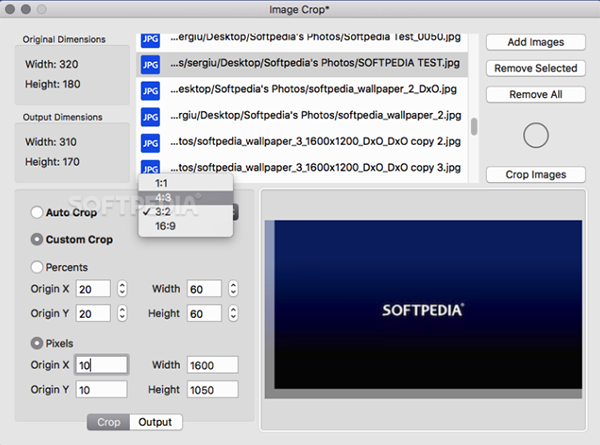This screenshot has height=445, width=600.
Task: Choose the Percents radio option
Action: [37, 267]
